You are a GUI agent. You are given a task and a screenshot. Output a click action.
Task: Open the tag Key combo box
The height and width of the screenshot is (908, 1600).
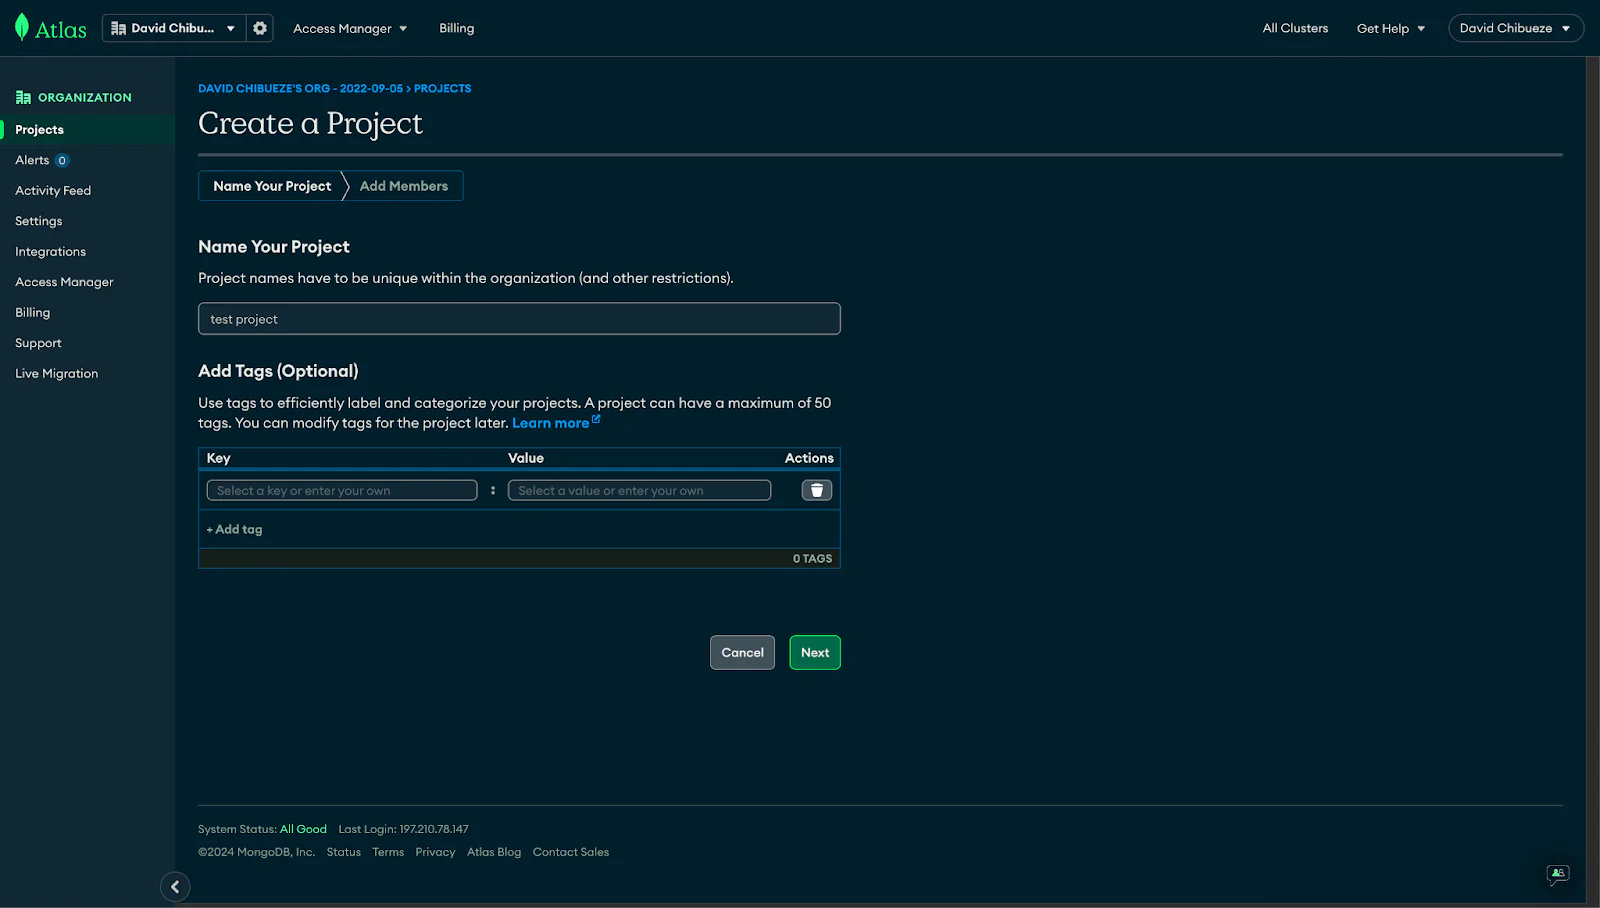[342, 490]
